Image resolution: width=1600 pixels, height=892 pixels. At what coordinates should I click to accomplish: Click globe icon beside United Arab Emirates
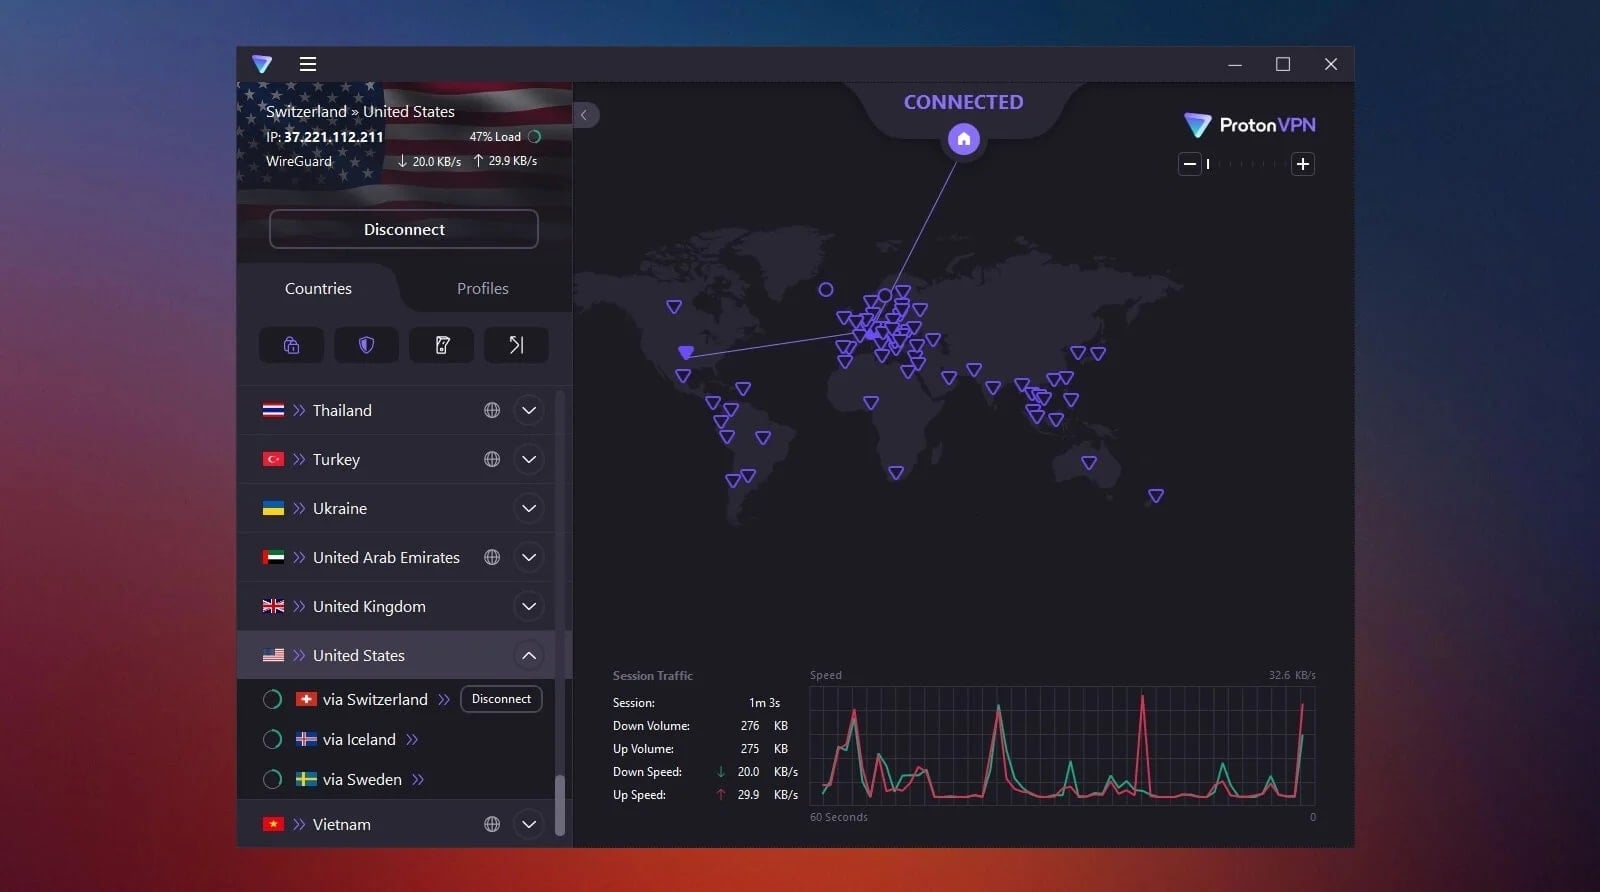[492, 557]
